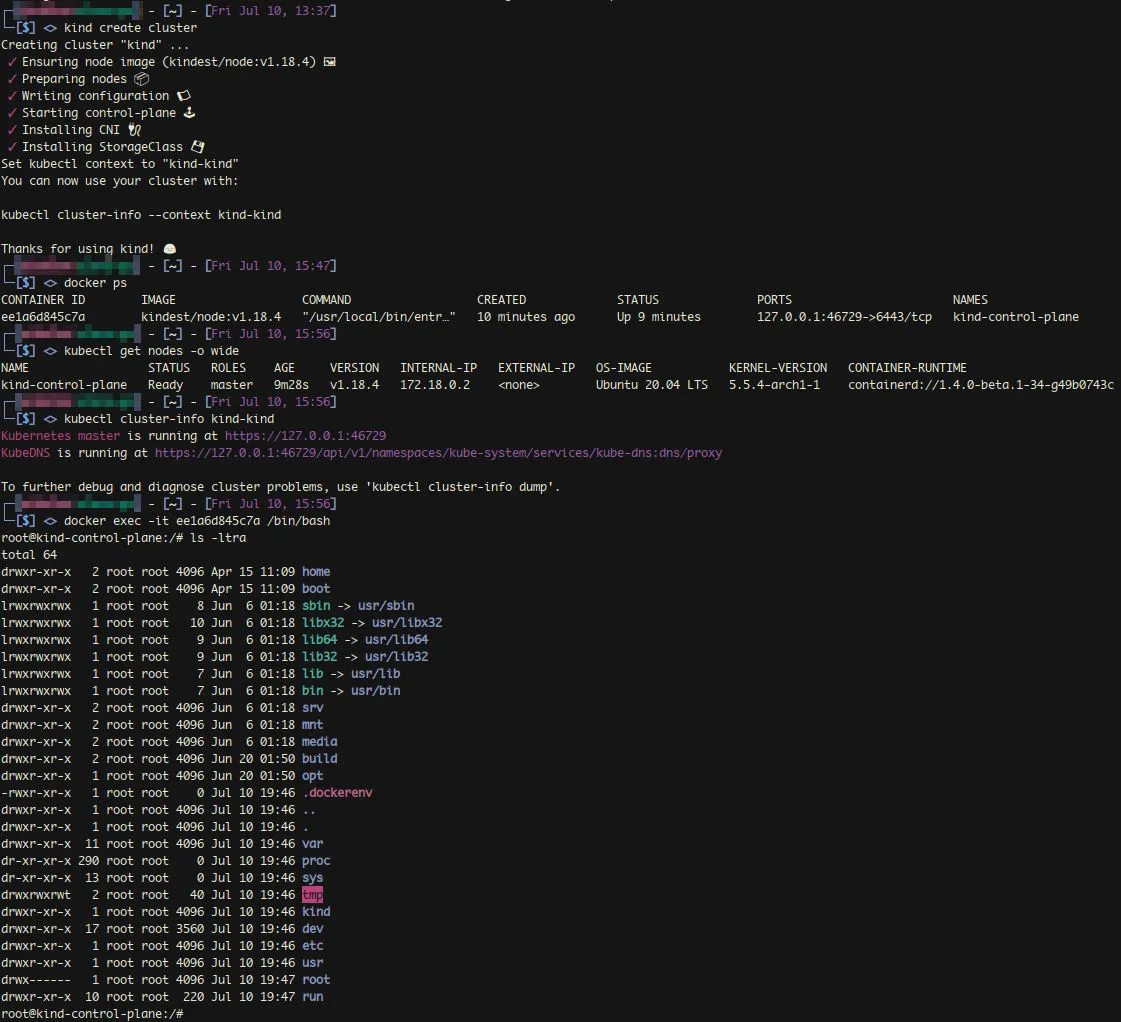The height and width of the screenshot is (1022, 1121).
Task: Click the 'proc' directory name
Action: [315, 861]
